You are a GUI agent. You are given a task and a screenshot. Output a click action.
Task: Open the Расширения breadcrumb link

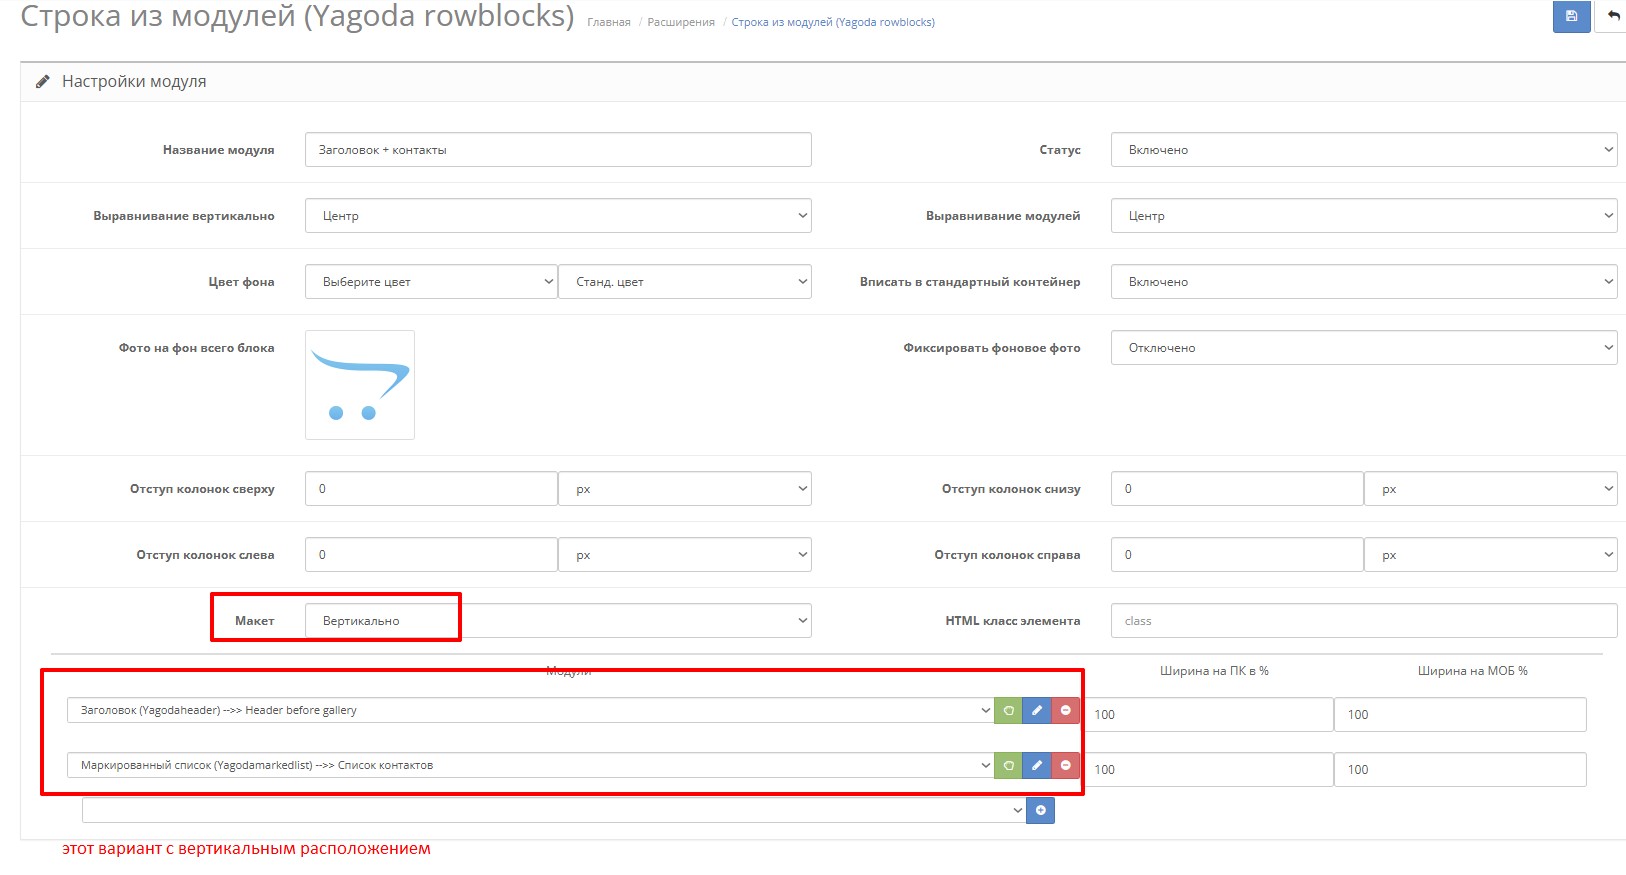[x=681, y=22]
